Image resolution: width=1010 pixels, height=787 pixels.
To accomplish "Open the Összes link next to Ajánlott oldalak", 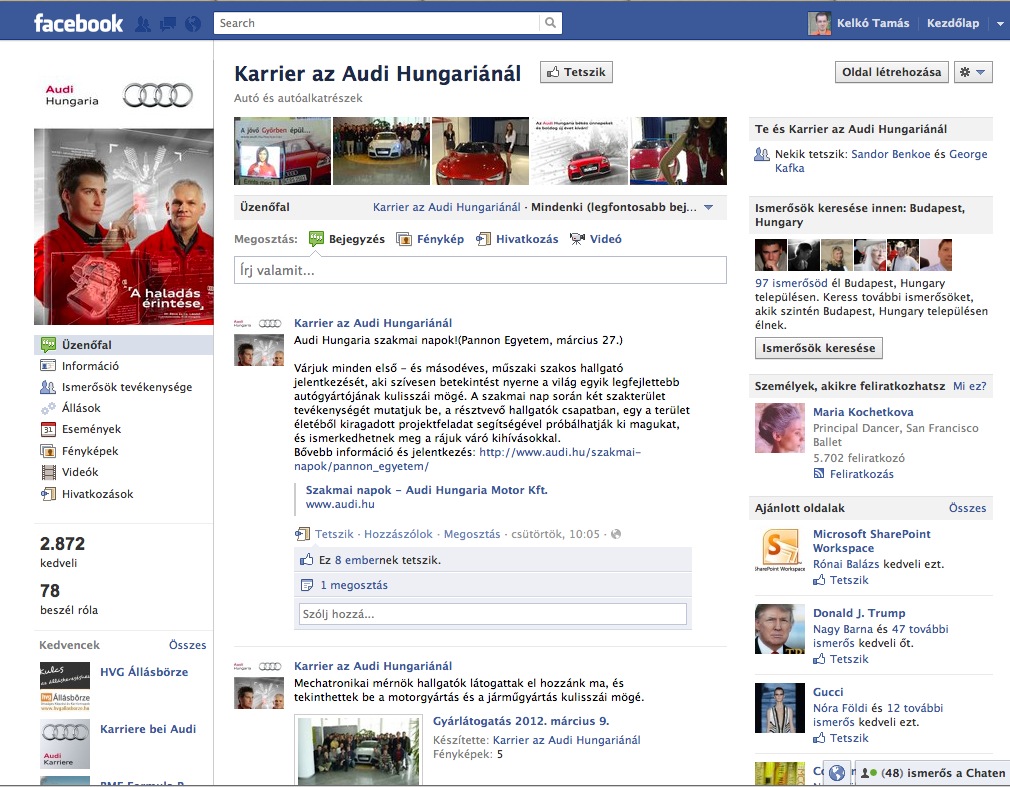I will pos(967,508).
